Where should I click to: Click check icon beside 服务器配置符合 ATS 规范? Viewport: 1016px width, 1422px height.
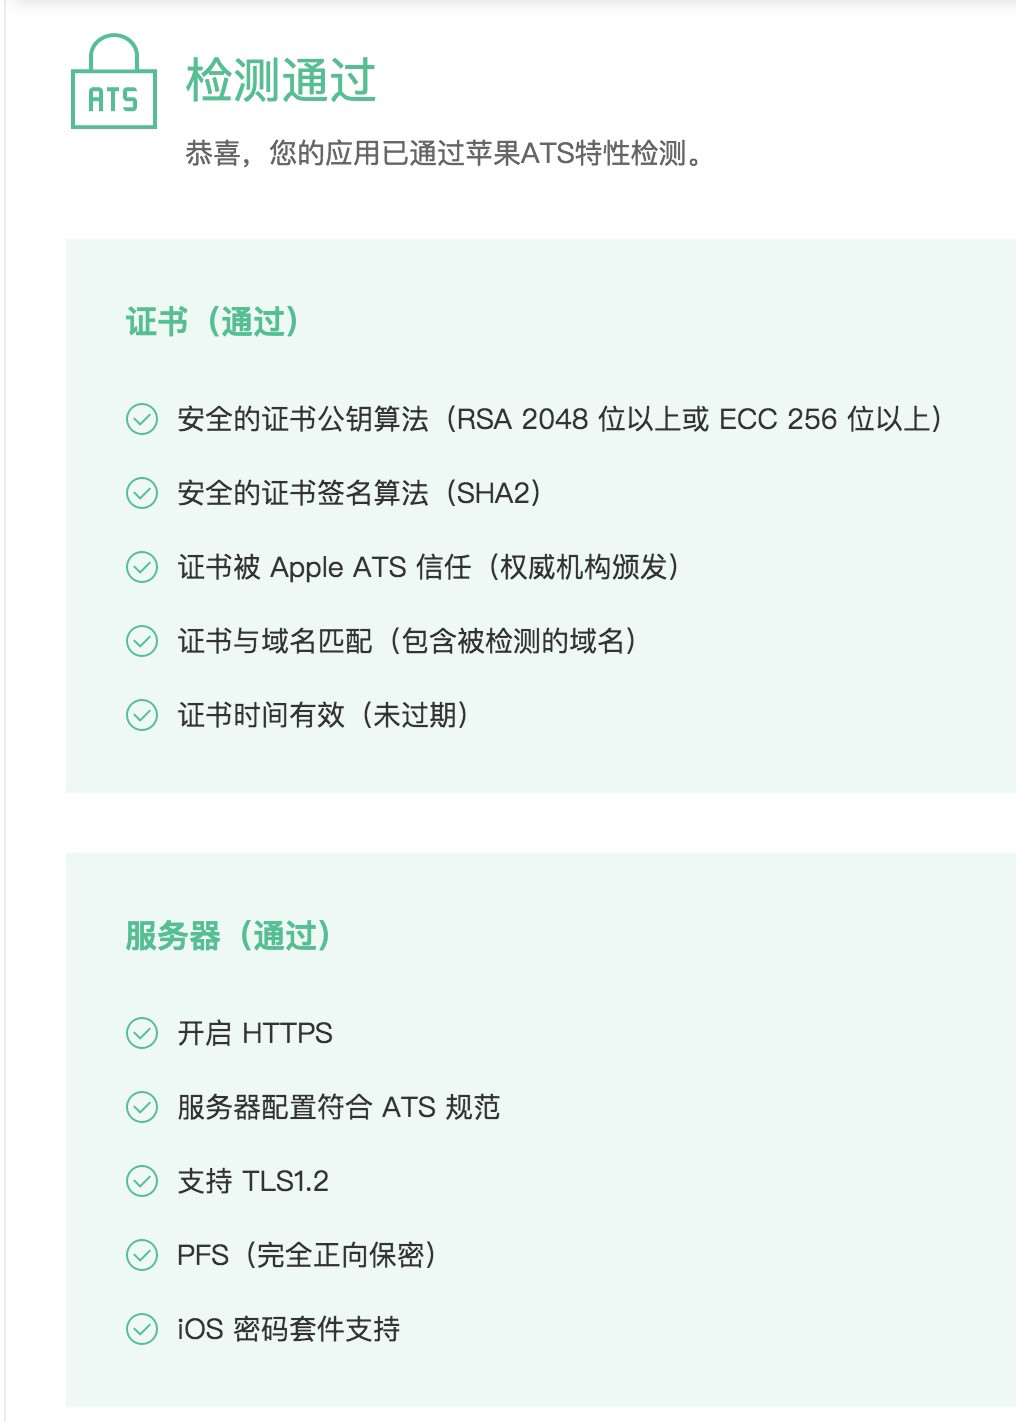[x=142, y=1107]
